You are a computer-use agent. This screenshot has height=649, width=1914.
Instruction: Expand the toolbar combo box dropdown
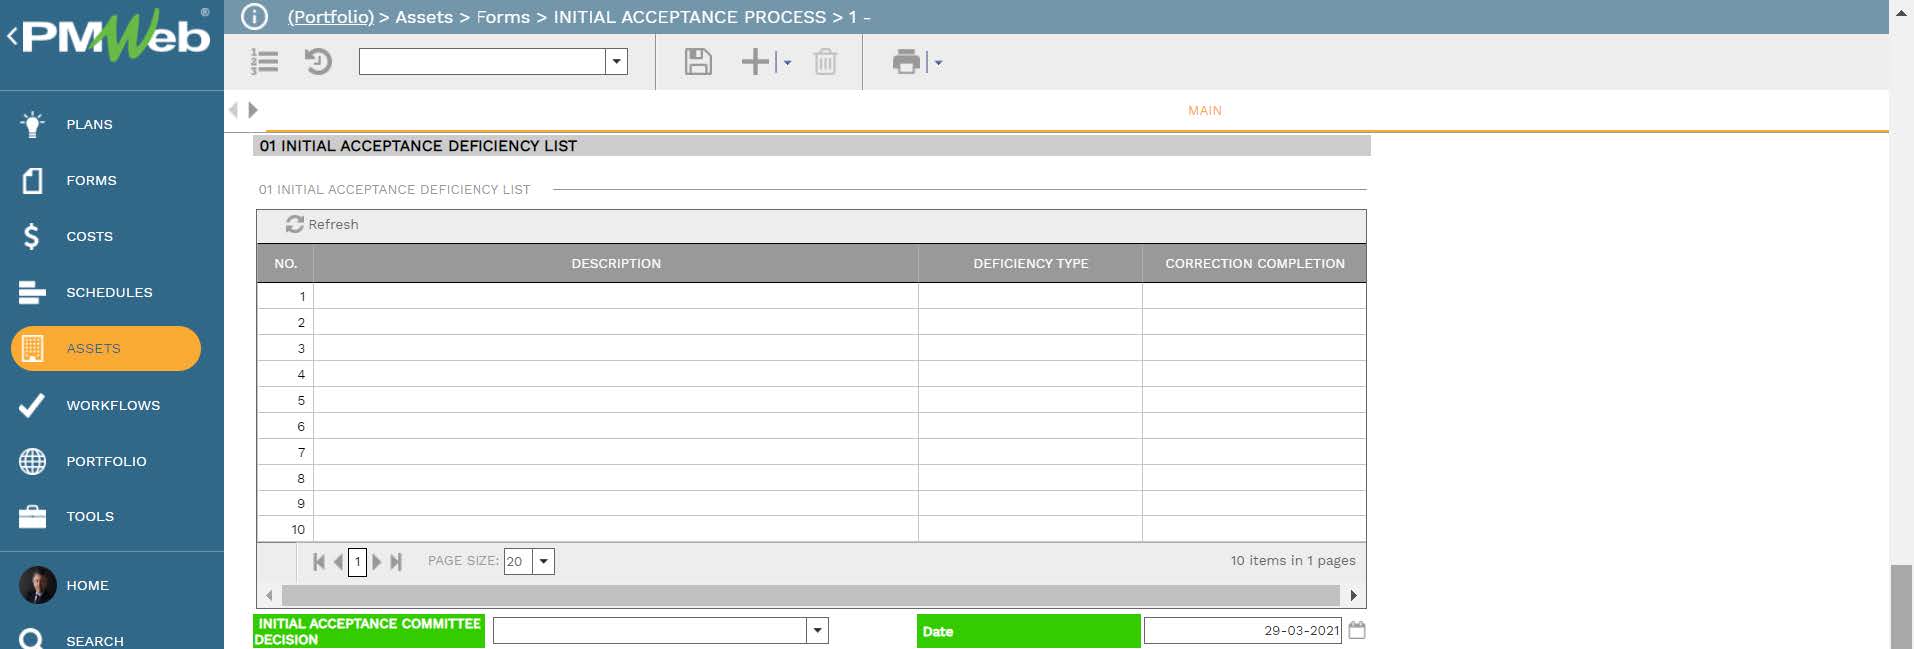click(x=617, y=62)
